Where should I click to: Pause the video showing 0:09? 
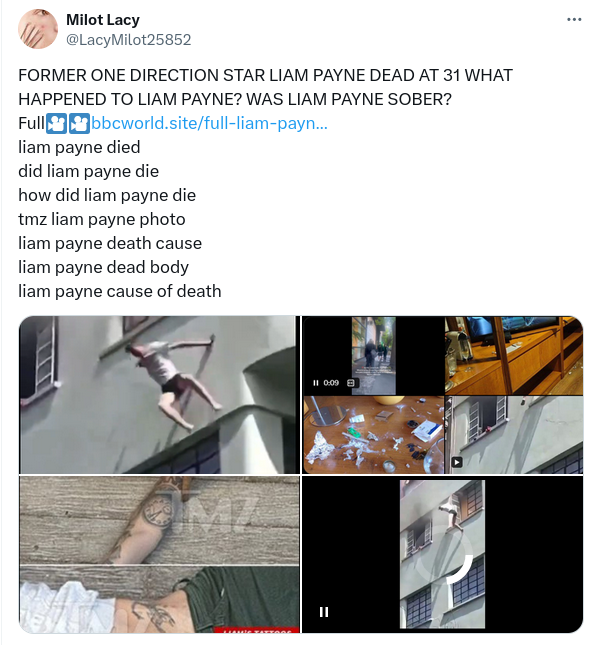pyautogui.click(x=316, y=383)
